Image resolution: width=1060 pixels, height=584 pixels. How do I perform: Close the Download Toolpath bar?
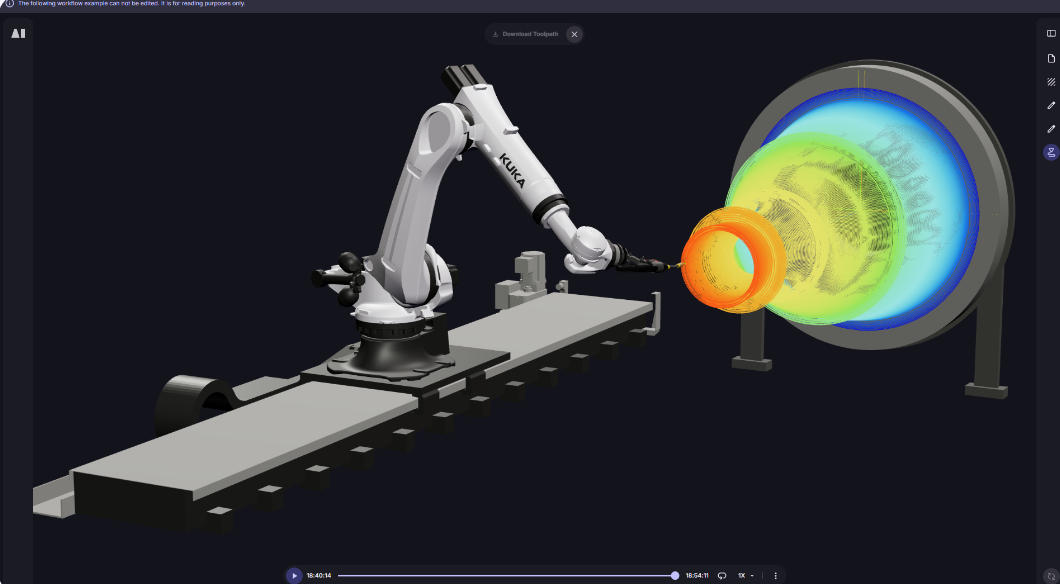tap(574, 34)
